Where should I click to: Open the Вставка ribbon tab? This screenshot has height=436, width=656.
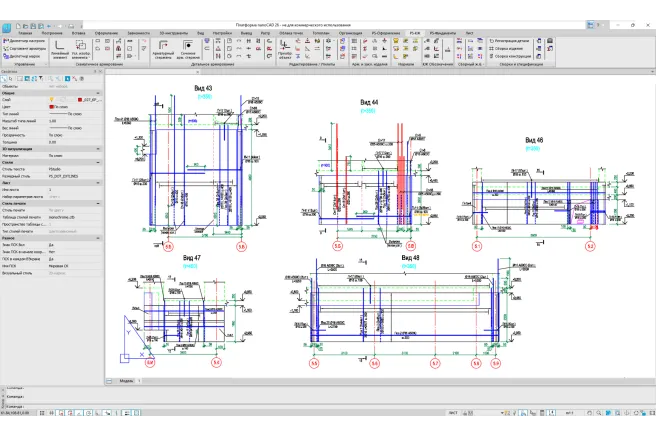[79, 32]
